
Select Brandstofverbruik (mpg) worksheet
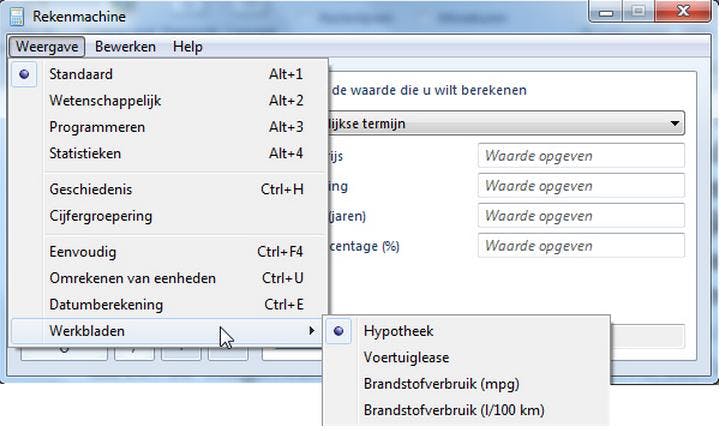[x=441, y=384]
